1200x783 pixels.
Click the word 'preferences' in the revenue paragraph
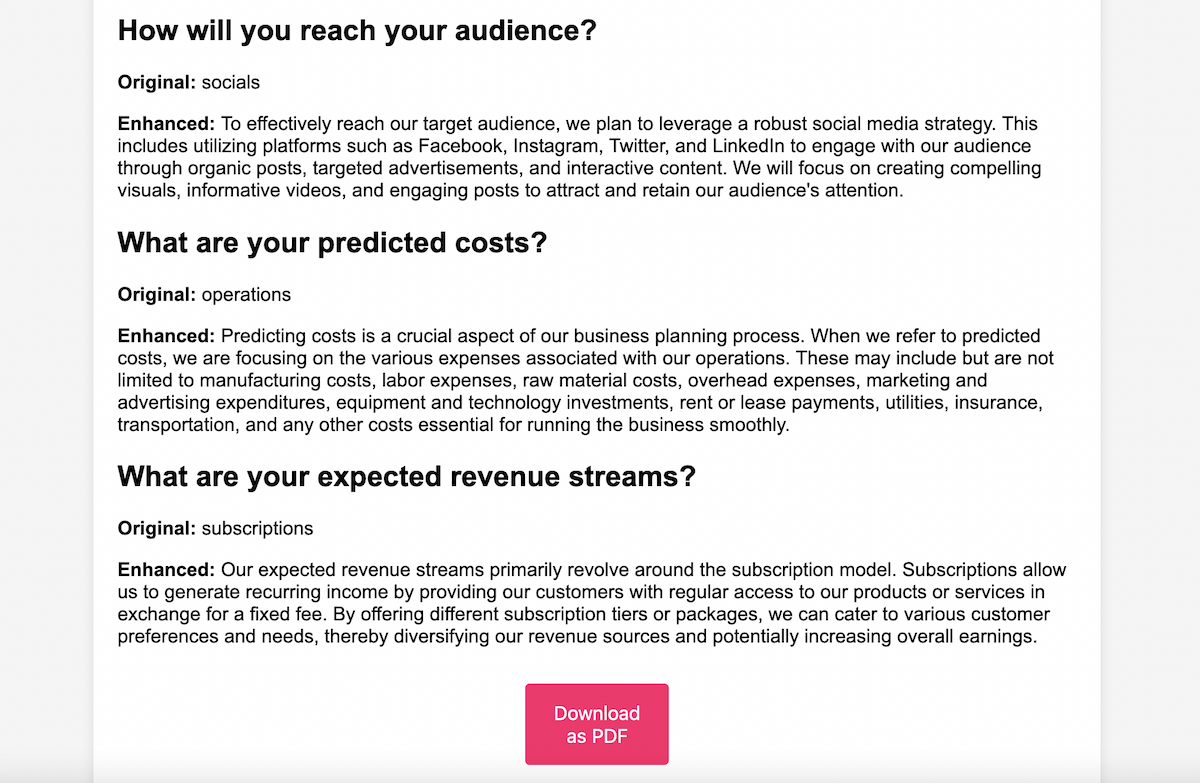(x=164, y=636)
